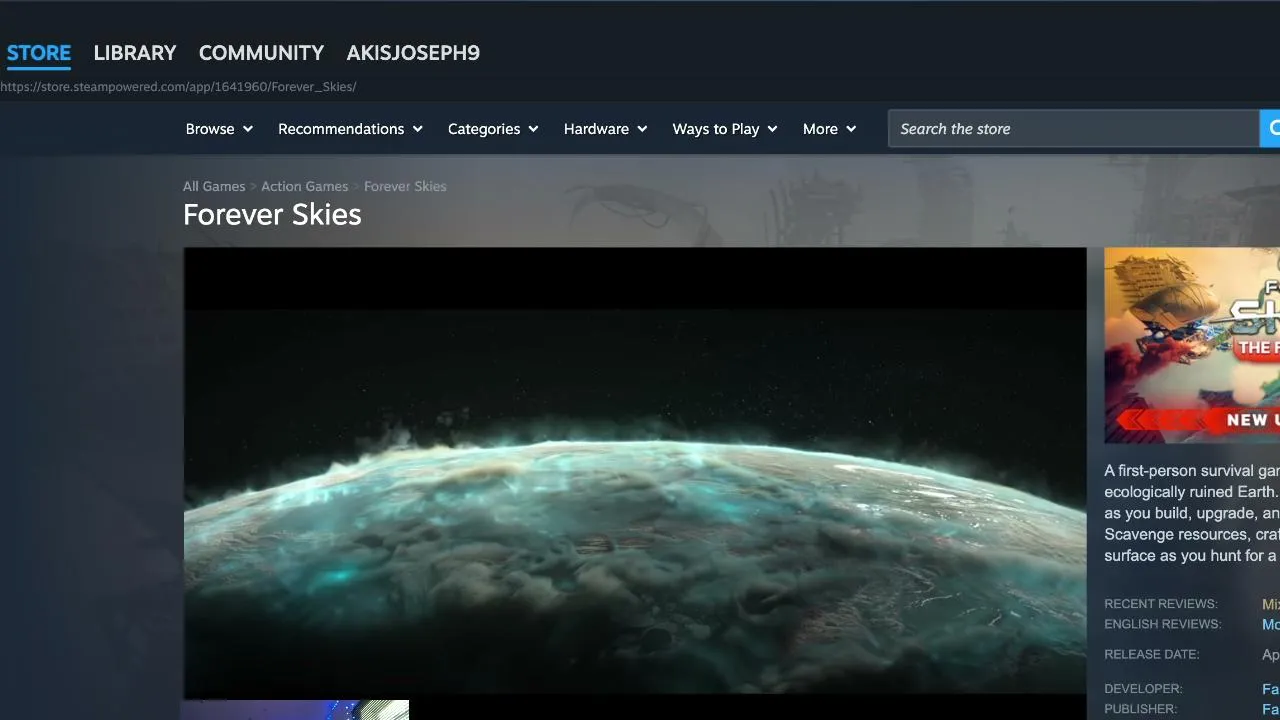Open the Forever Skies capsule artwork
Screen dimensions: 1280x720
click(1192, 345)
